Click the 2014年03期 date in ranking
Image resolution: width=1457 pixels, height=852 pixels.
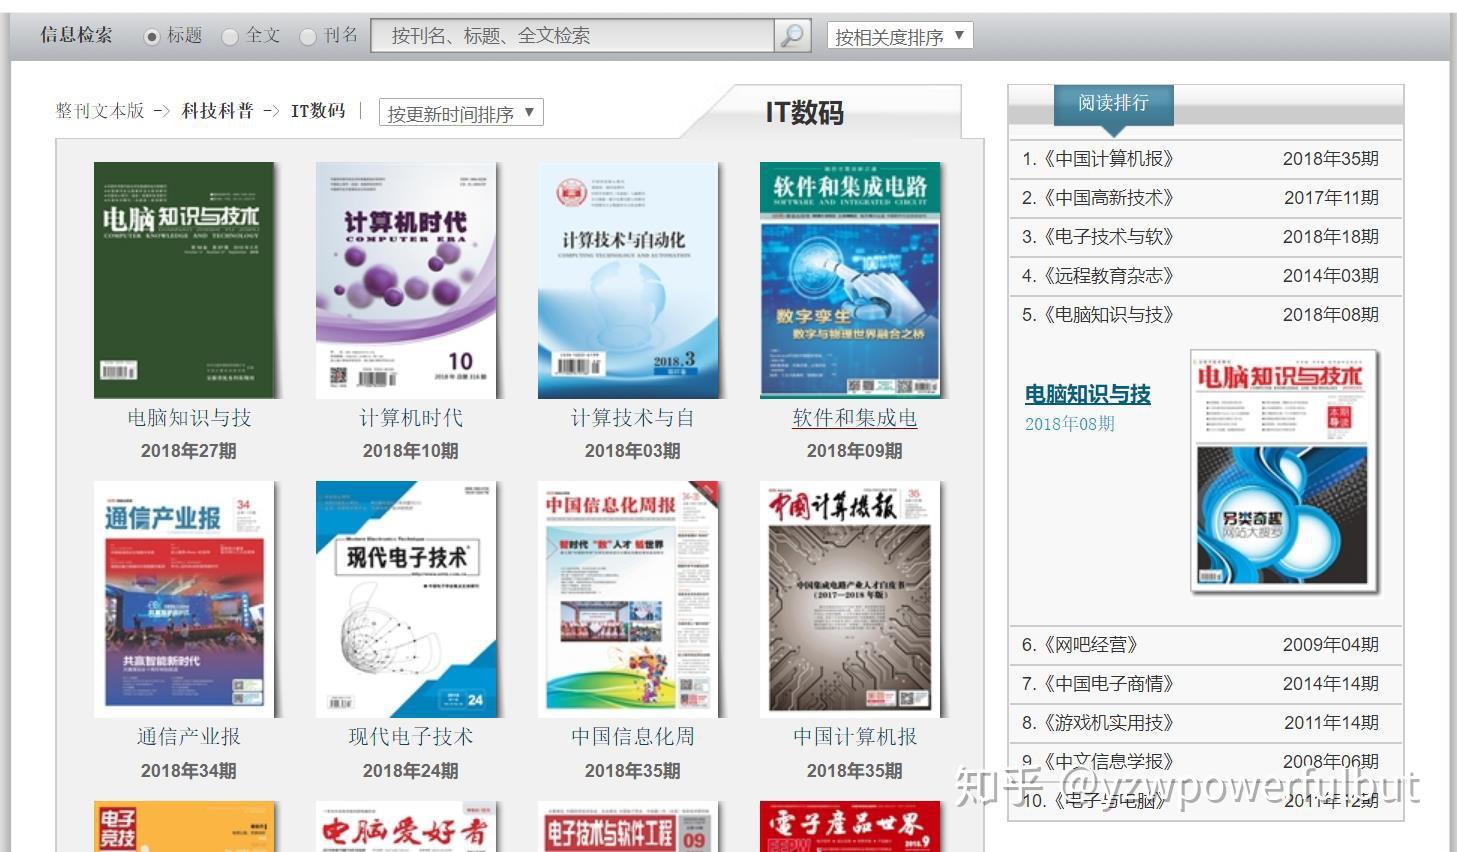1331,276
